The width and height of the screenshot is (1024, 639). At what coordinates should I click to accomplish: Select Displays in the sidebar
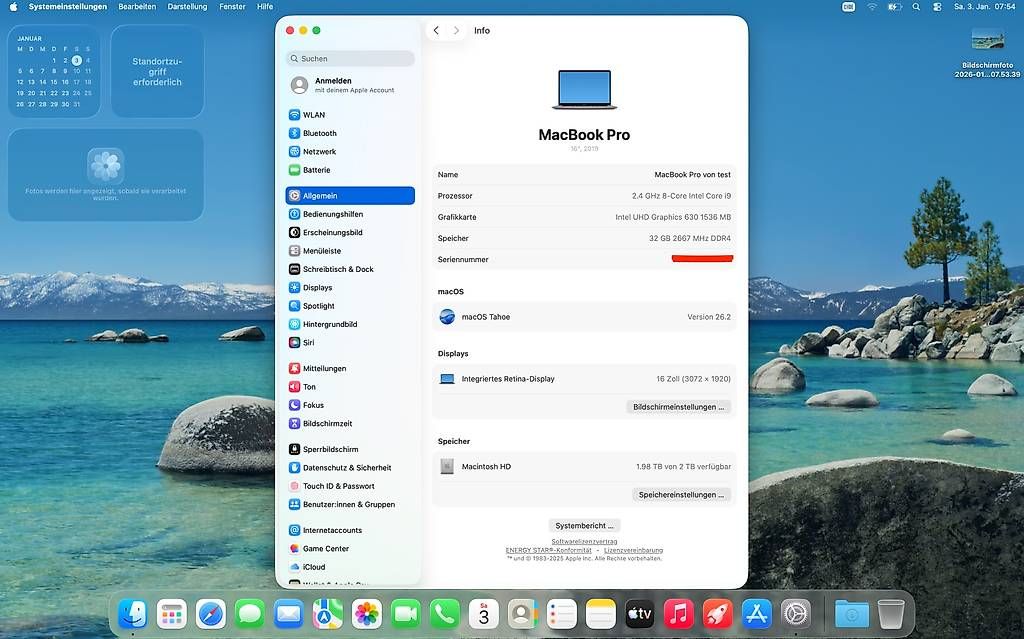[x=350, y=287]
